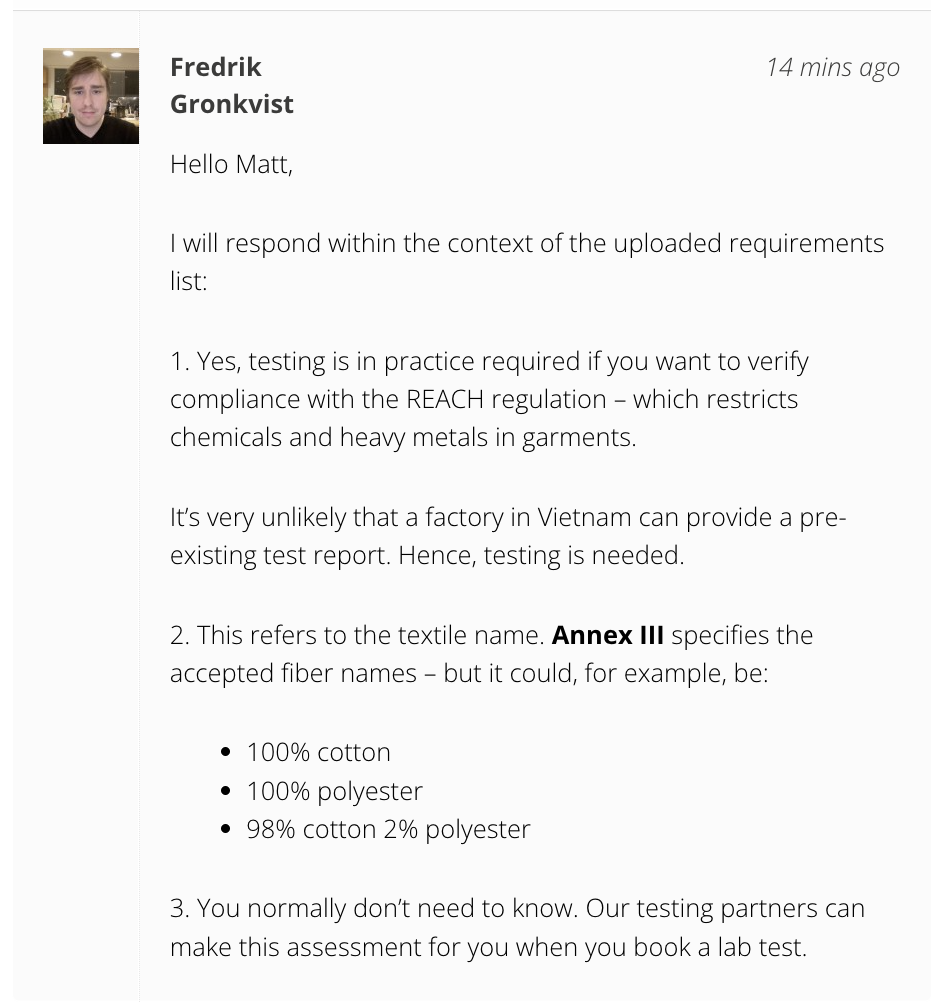Screen dimensions: 941x1007
Task: Click the bullet dot before '98% cotton'
Action: (225, 829)
